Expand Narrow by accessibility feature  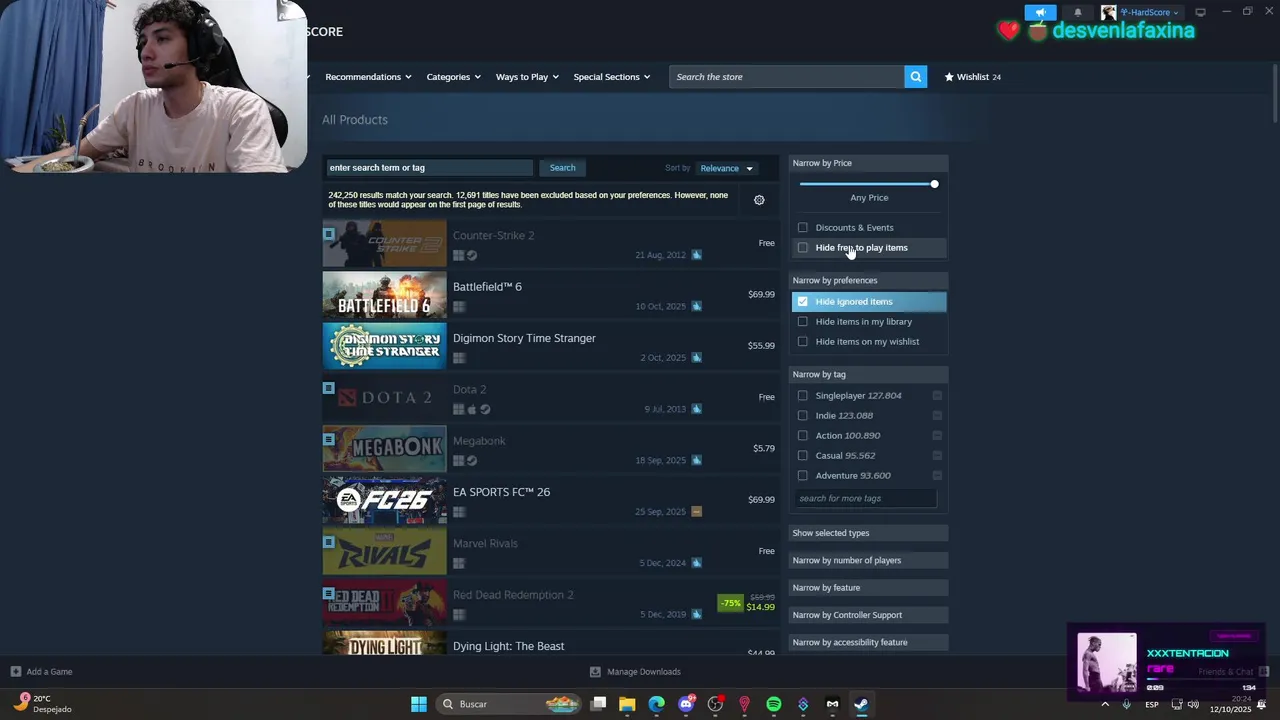point(869,642)
